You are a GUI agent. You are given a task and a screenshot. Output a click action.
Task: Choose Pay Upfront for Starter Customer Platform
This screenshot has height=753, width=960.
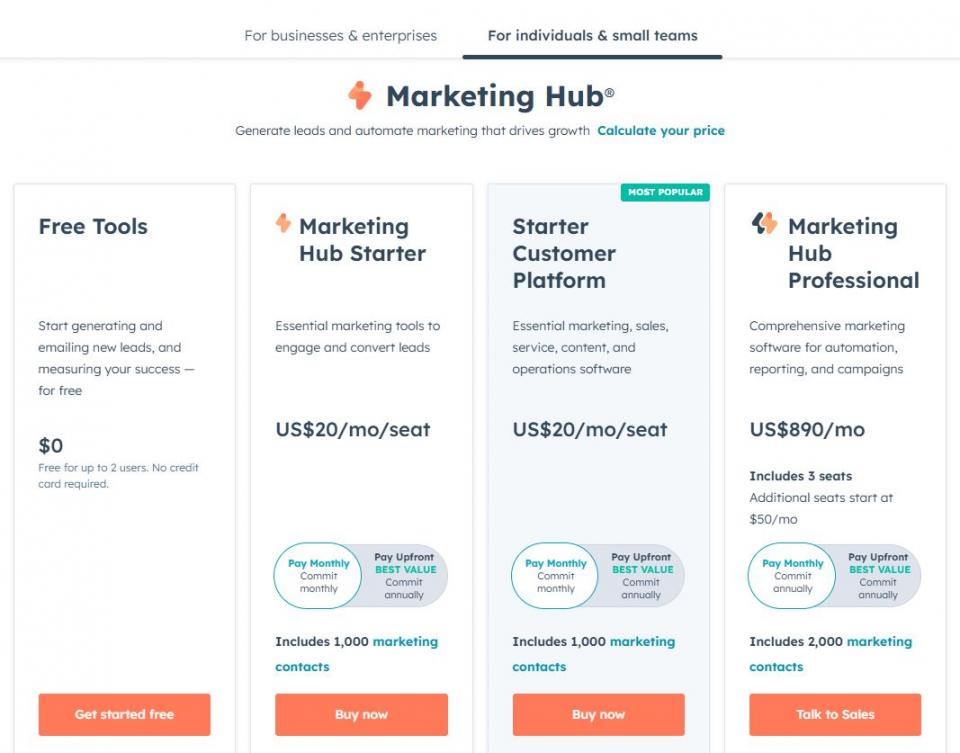pos(641,576)
